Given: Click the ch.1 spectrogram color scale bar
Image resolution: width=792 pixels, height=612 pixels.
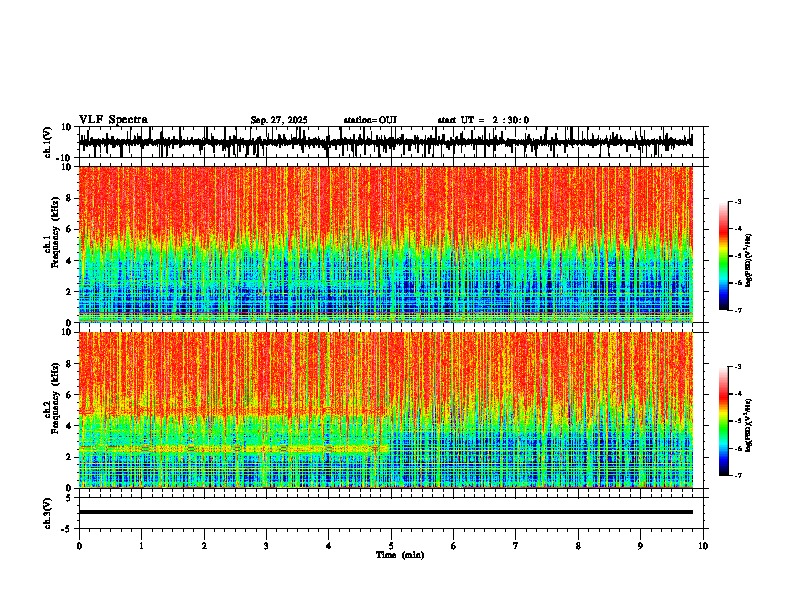Looking at the screenshot, I should tap(723, 256).
